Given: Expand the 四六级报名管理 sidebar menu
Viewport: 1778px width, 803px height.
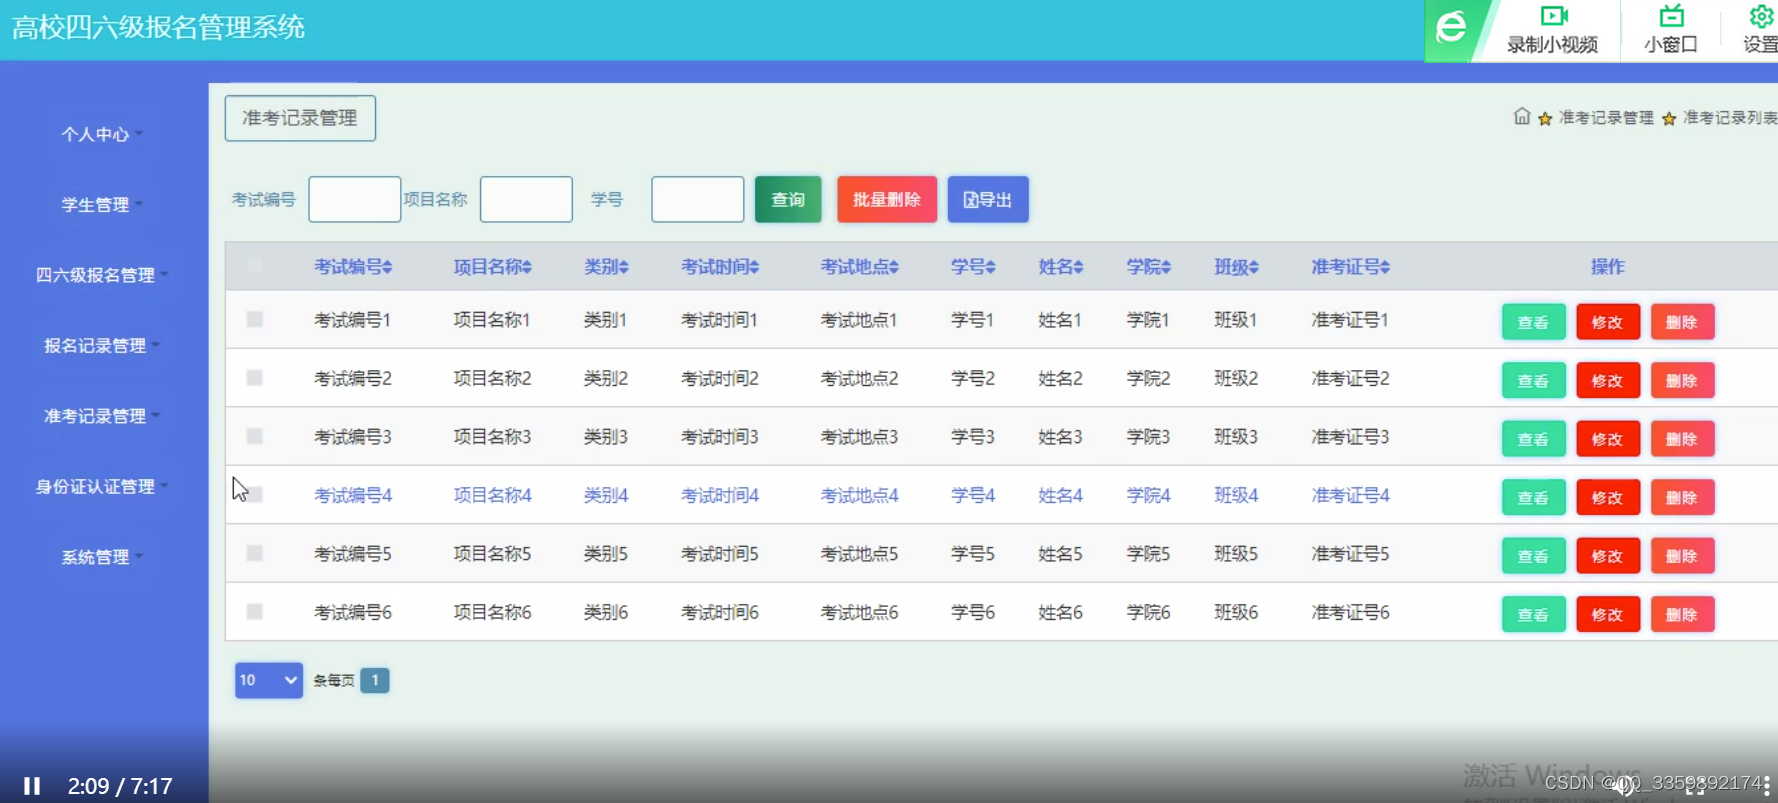Looking at the screenshot, I should [x=102, y=275].
